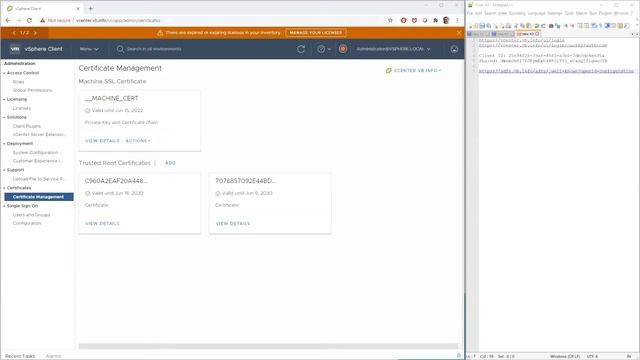
Task: Show previous license notification arrow
Action: pos(14,33)
